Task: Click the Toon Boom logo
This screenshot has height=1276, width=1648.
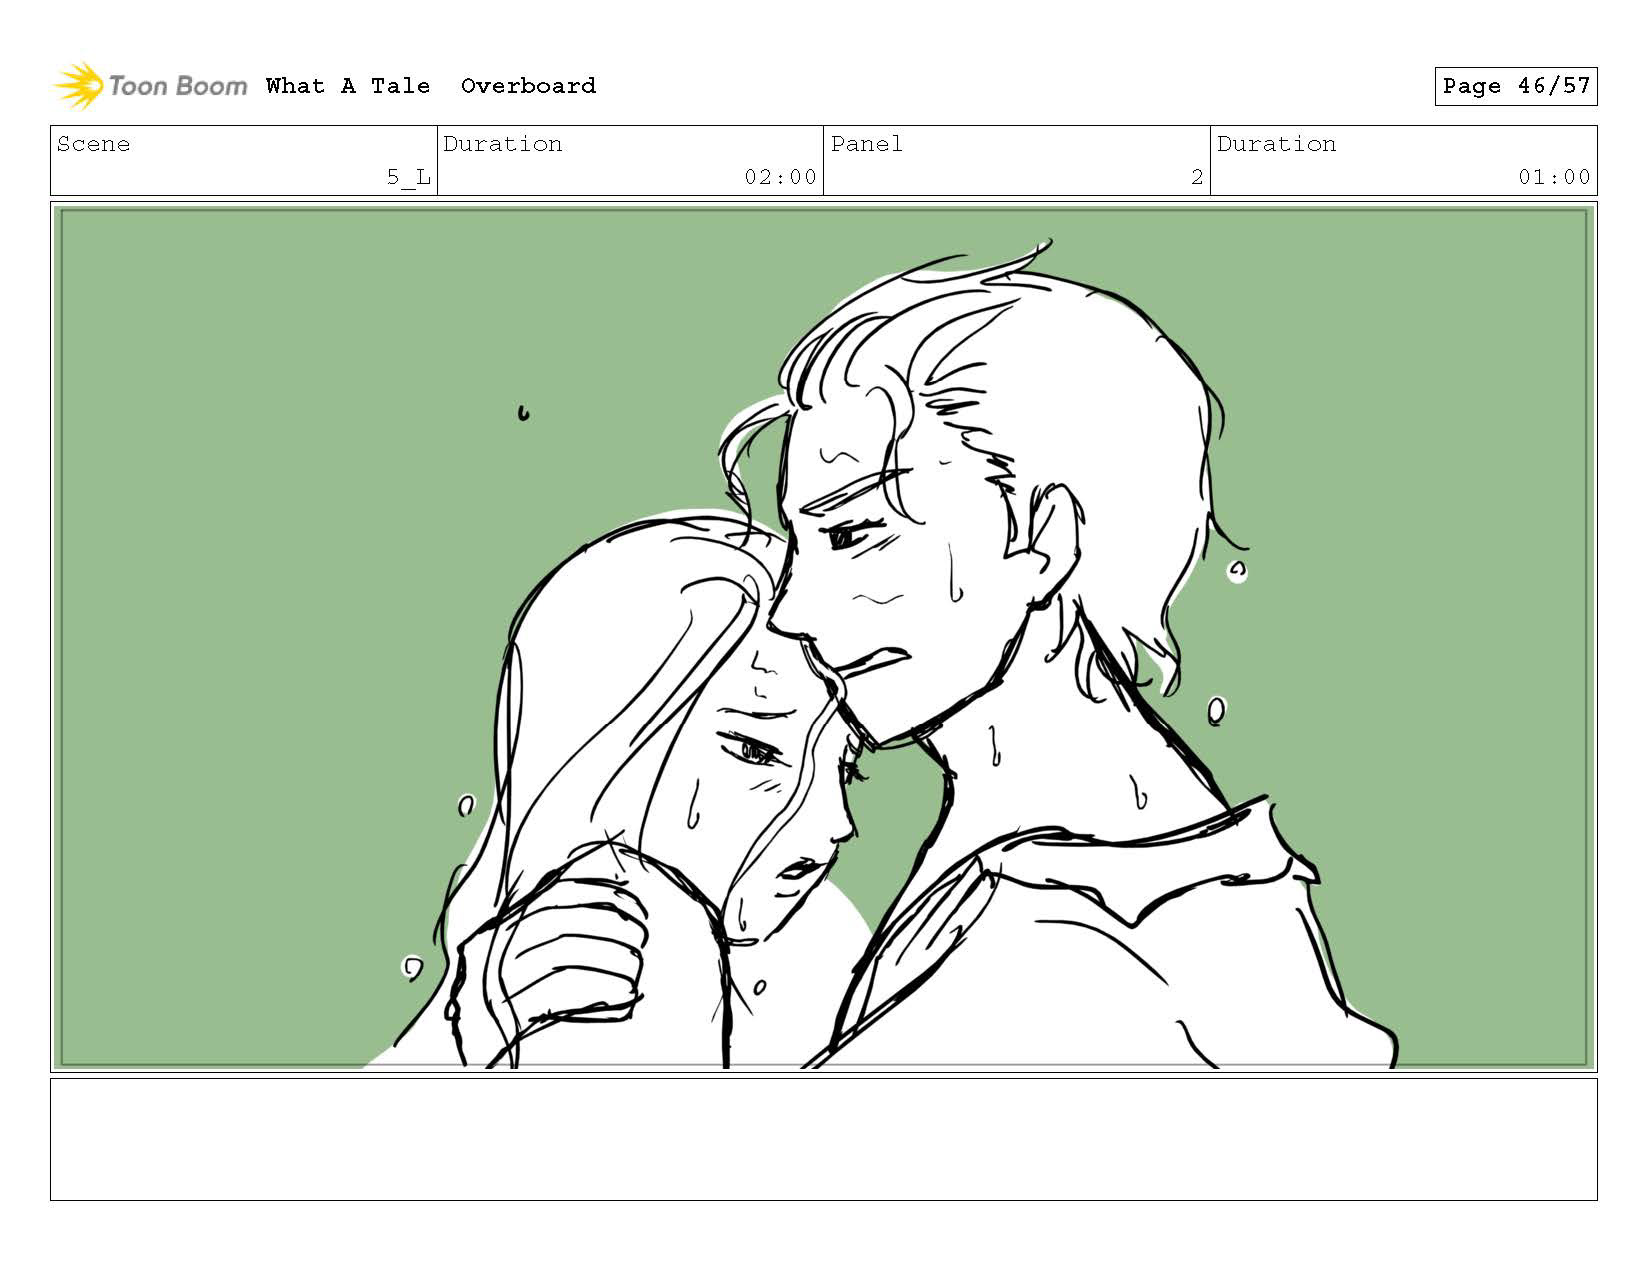Action: [x=150, y=86]
